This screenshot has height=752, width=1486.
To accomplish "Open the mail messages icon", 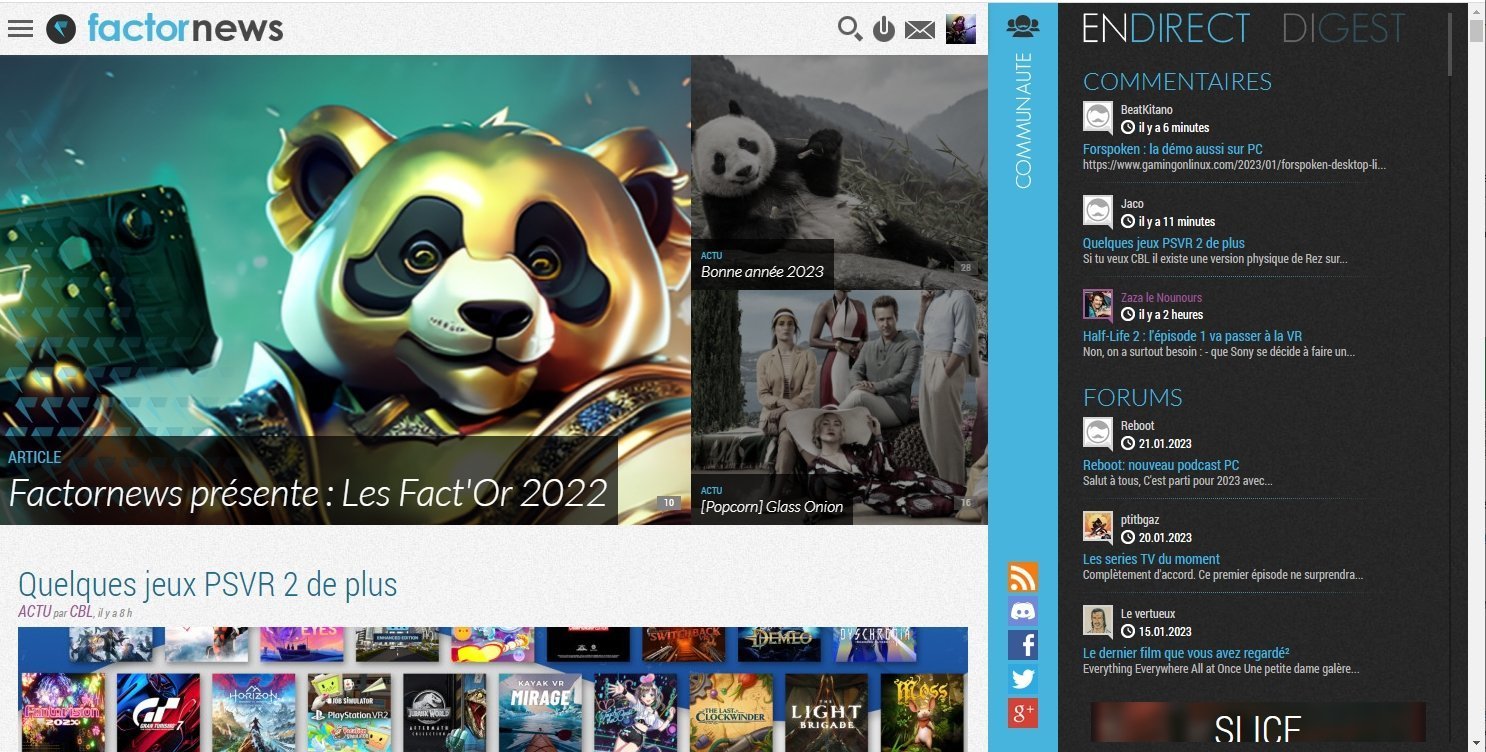I will (919, 30).
